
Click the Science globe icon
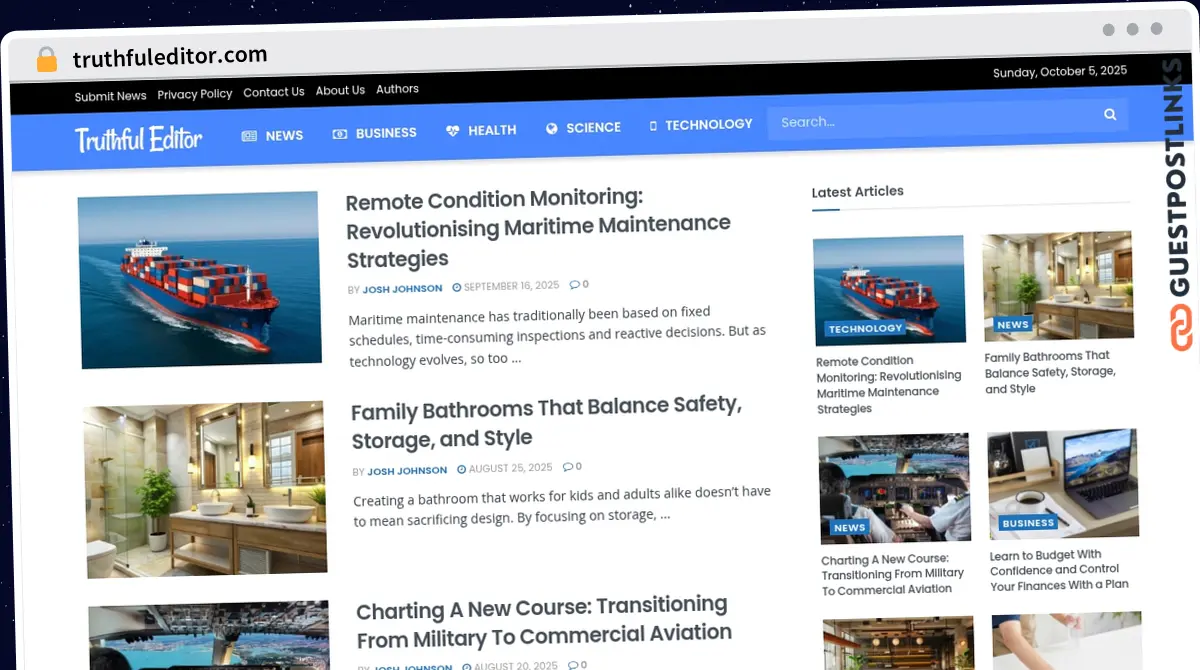point(551,127)
